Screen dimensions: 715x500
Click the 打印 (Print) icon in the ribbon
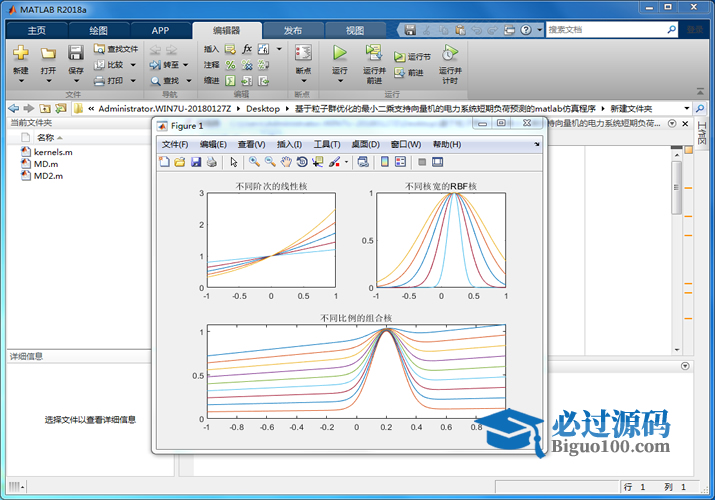(99, 81)
